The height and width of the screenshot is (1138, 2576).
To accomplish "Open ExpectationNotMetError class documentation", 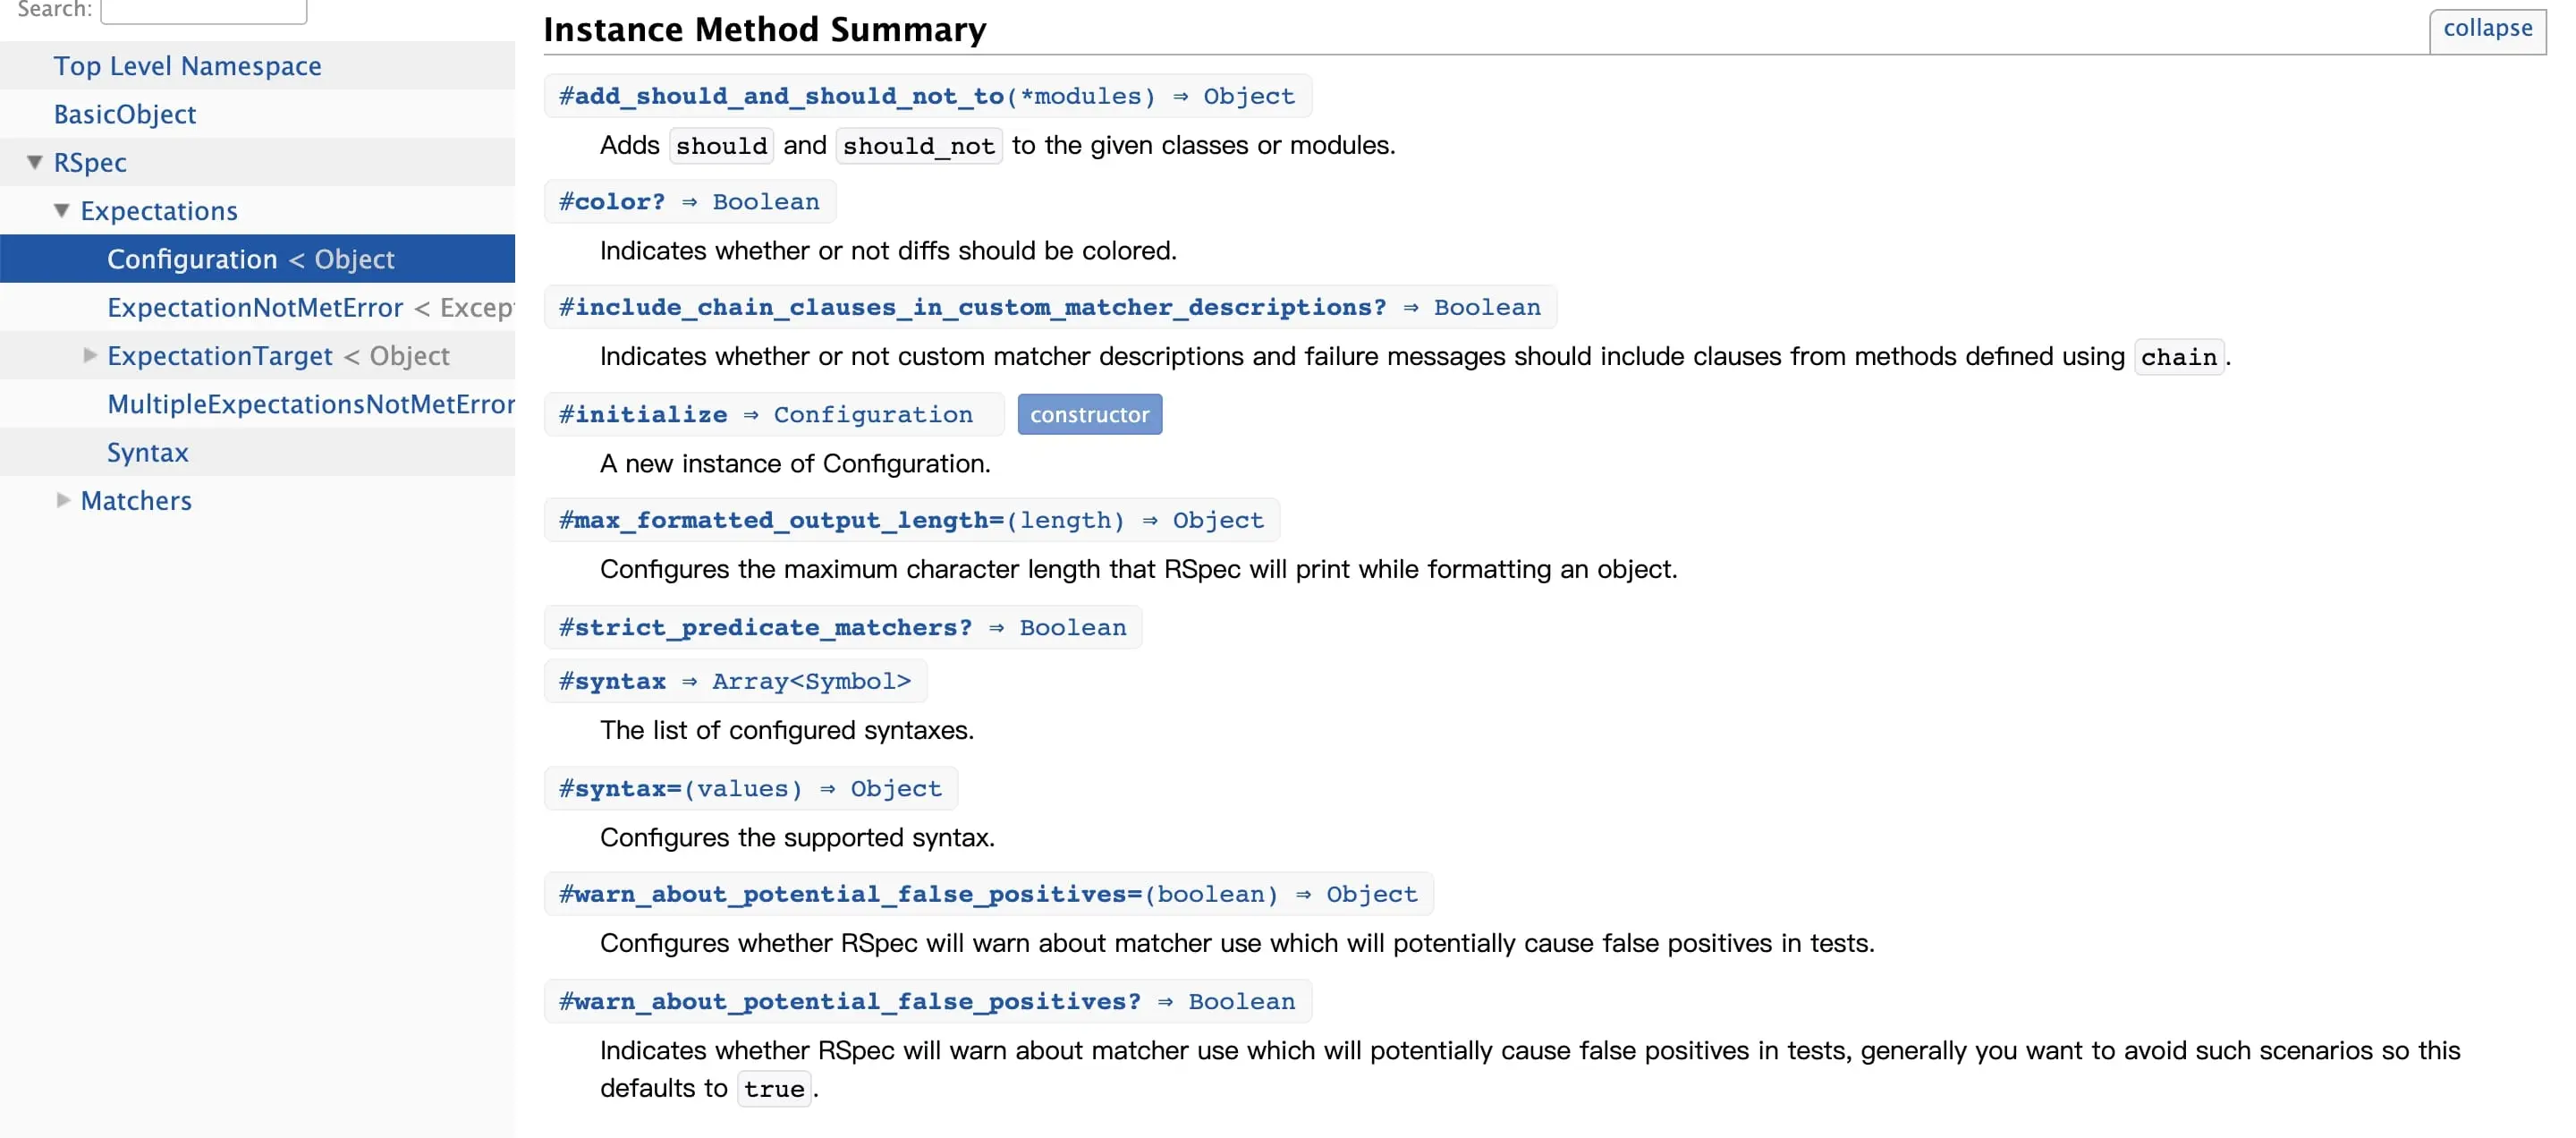I will (255, 307).
